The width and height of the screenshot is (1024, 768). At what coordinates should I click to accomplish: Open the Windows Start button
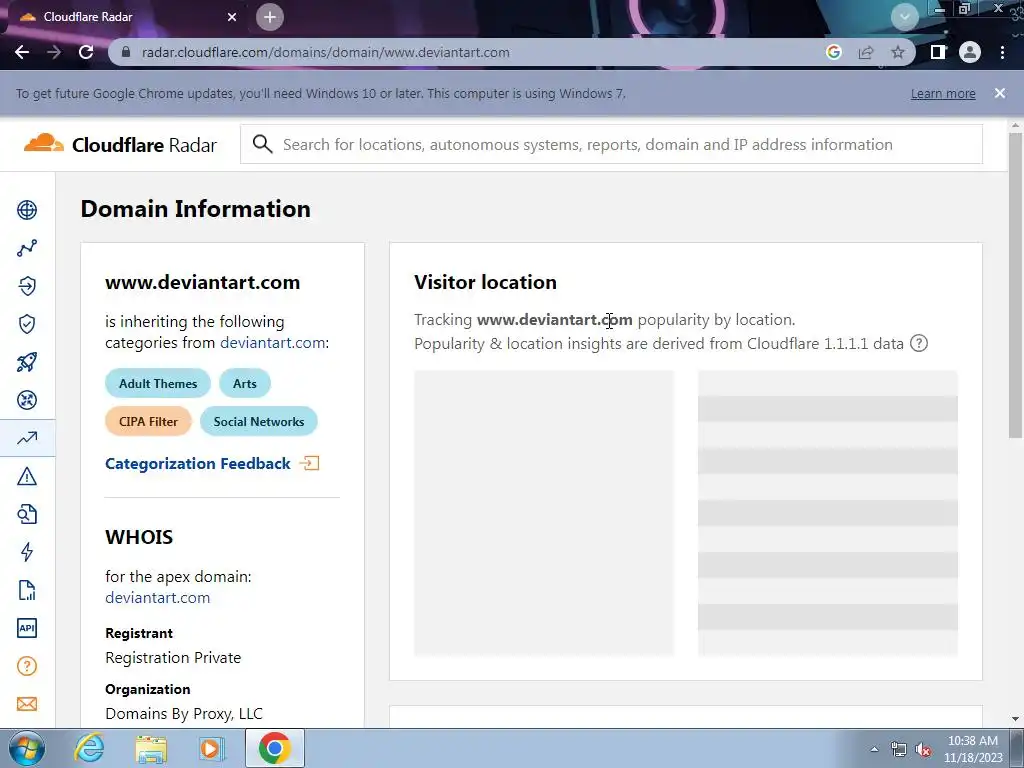tap(27, 749)
